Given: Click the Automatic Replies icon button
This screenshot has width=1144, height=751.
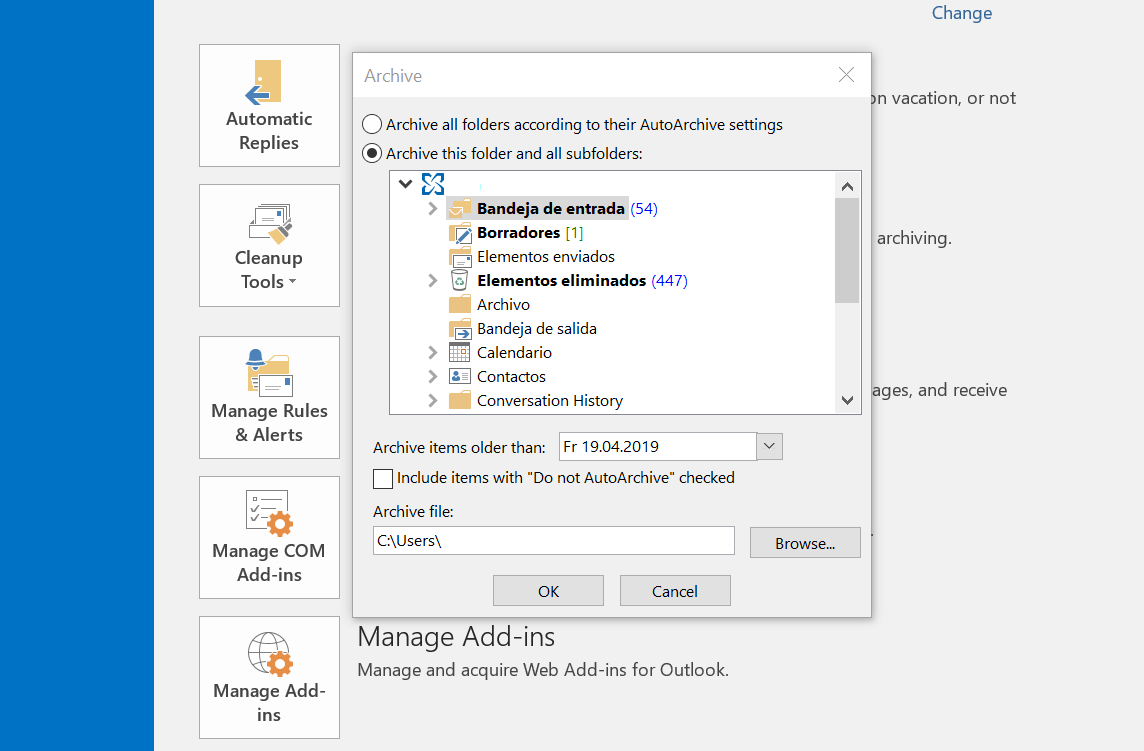Looking at the screenshot, I should pyautogui.click(x=269, y=105).
